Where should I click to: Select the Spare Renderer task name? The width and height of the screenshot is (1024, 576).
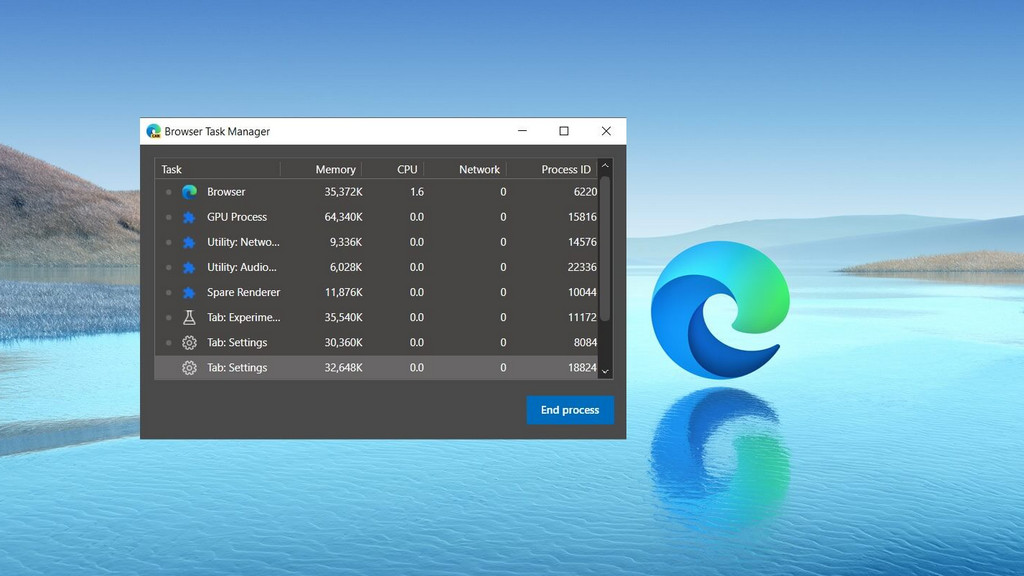tap(244, 293)
